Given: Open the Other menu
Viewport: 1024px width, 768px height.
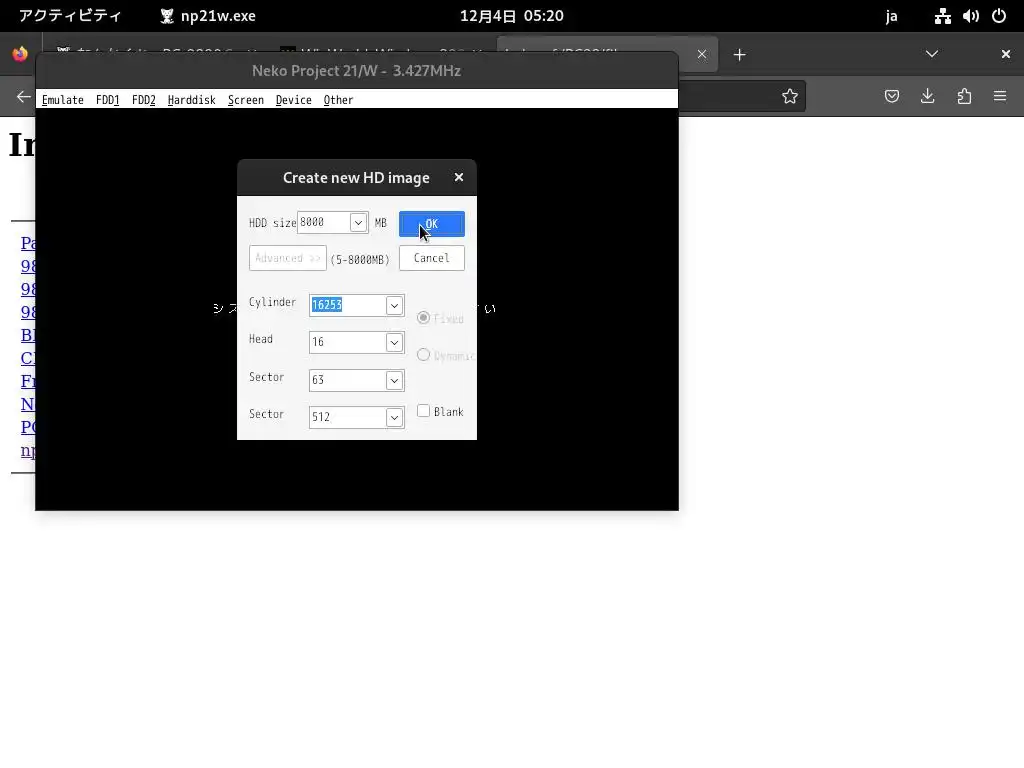Looking at the screenshot, I should pos(338,100).
